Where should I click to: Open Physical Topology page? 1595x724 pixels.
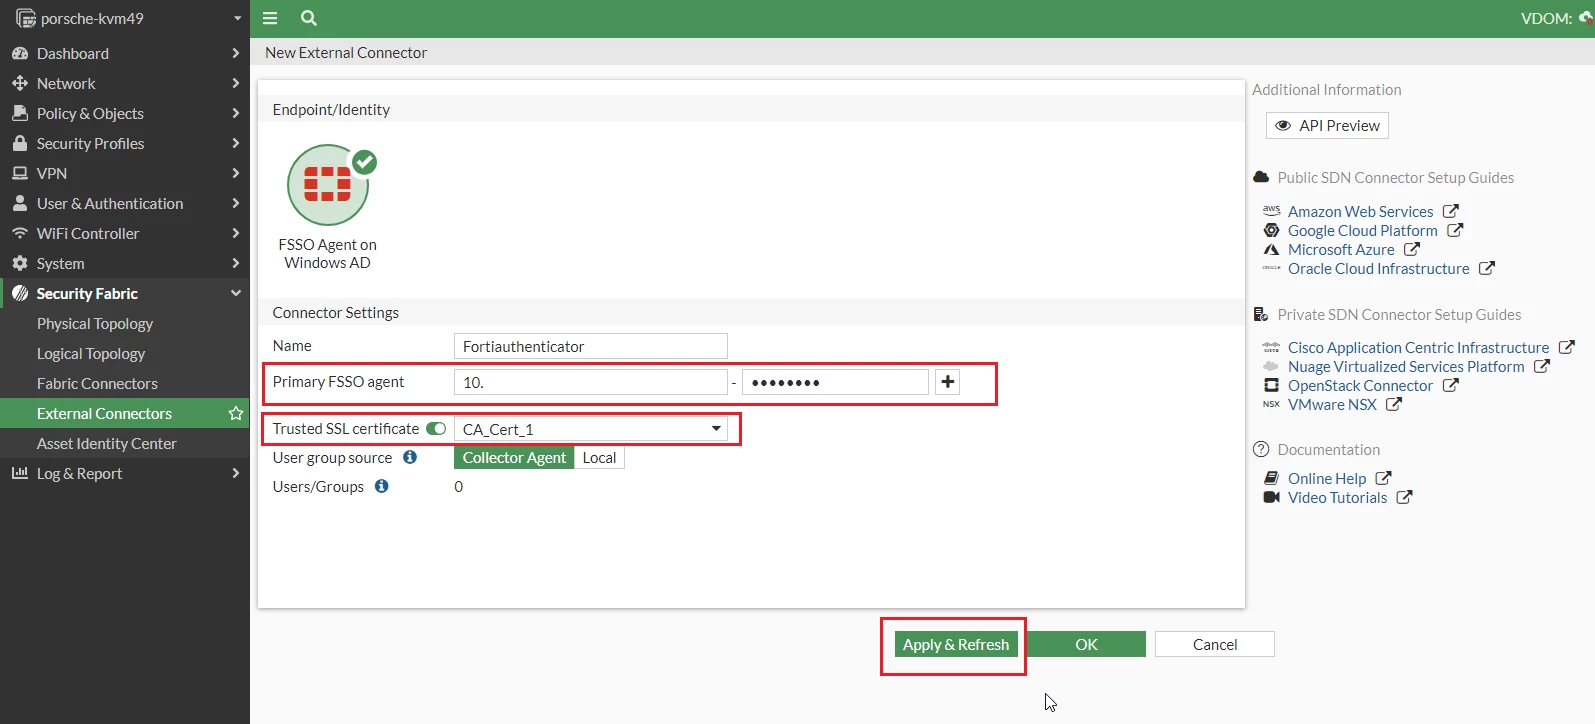click(95, 323)
